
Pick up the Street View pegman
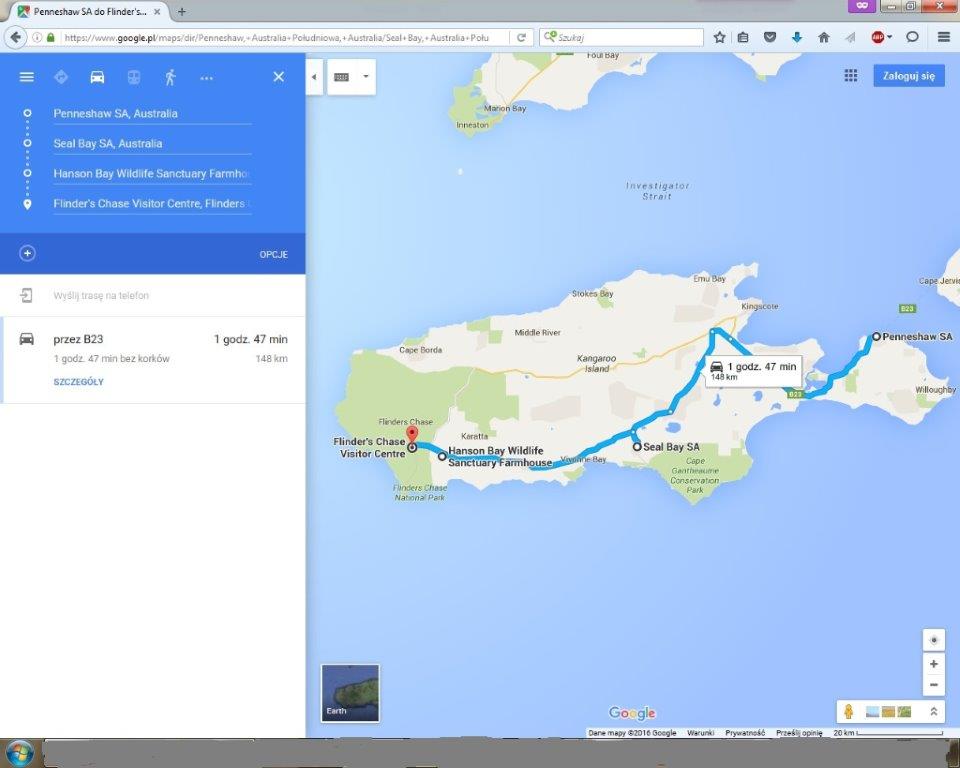tap(849, 712)
